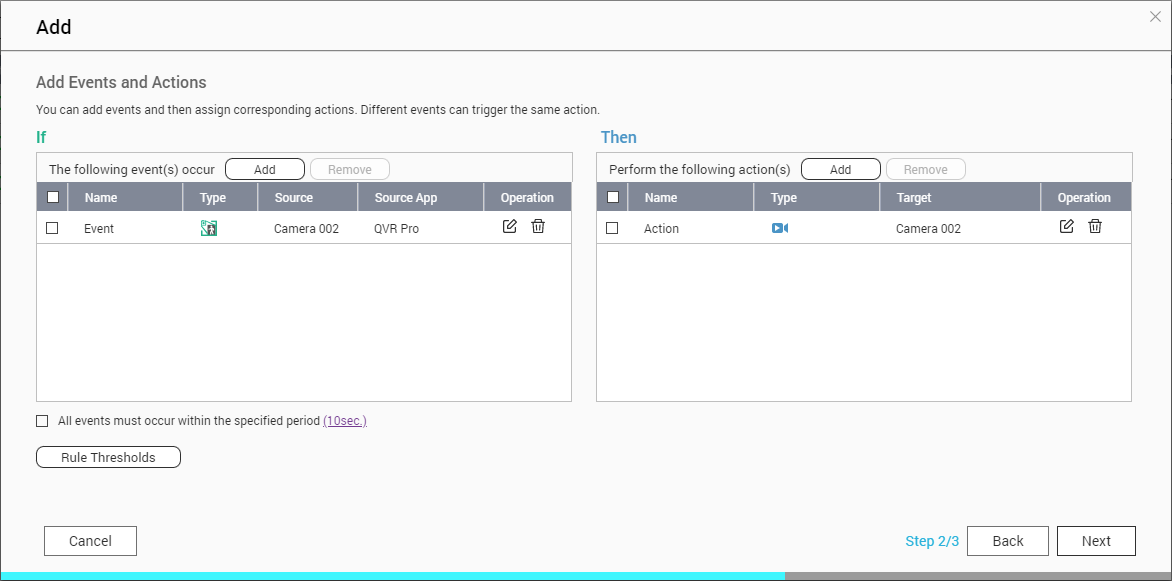Enable all events must occur within period
Viewport: 1172px width, 581px height.
click(42, 421)
